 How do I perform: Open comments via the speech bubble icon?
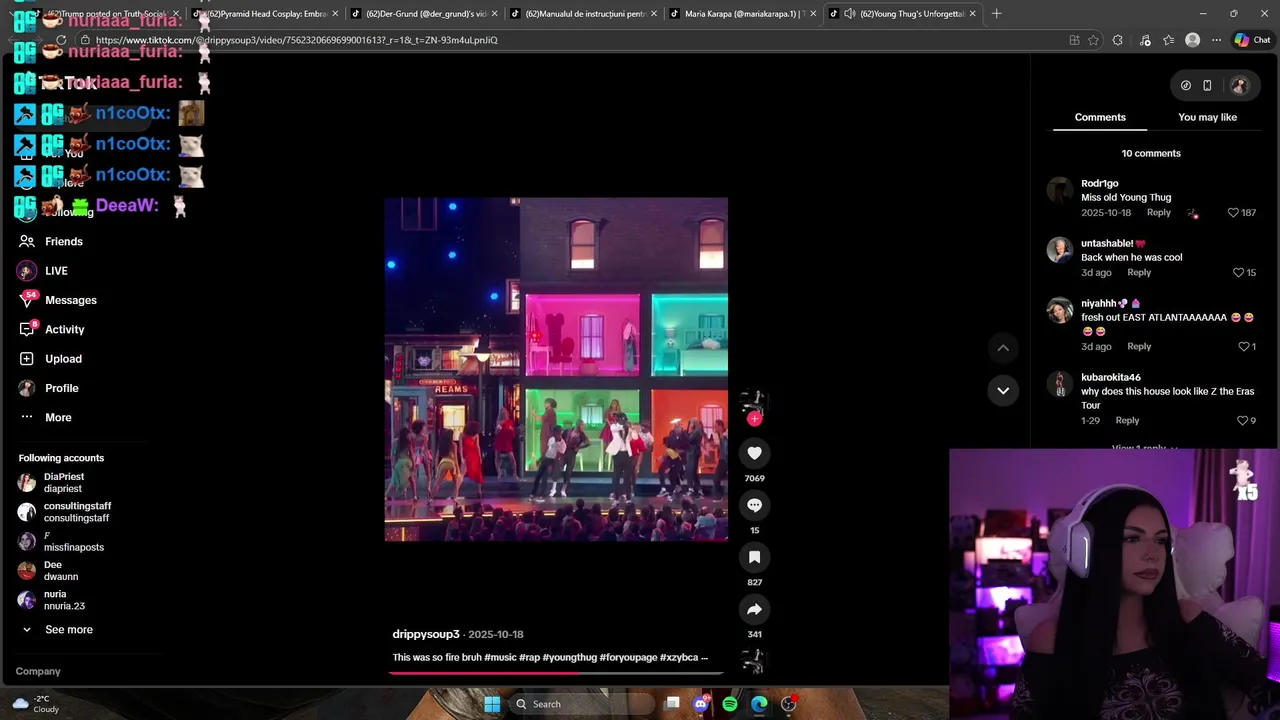tap(754, 505)
